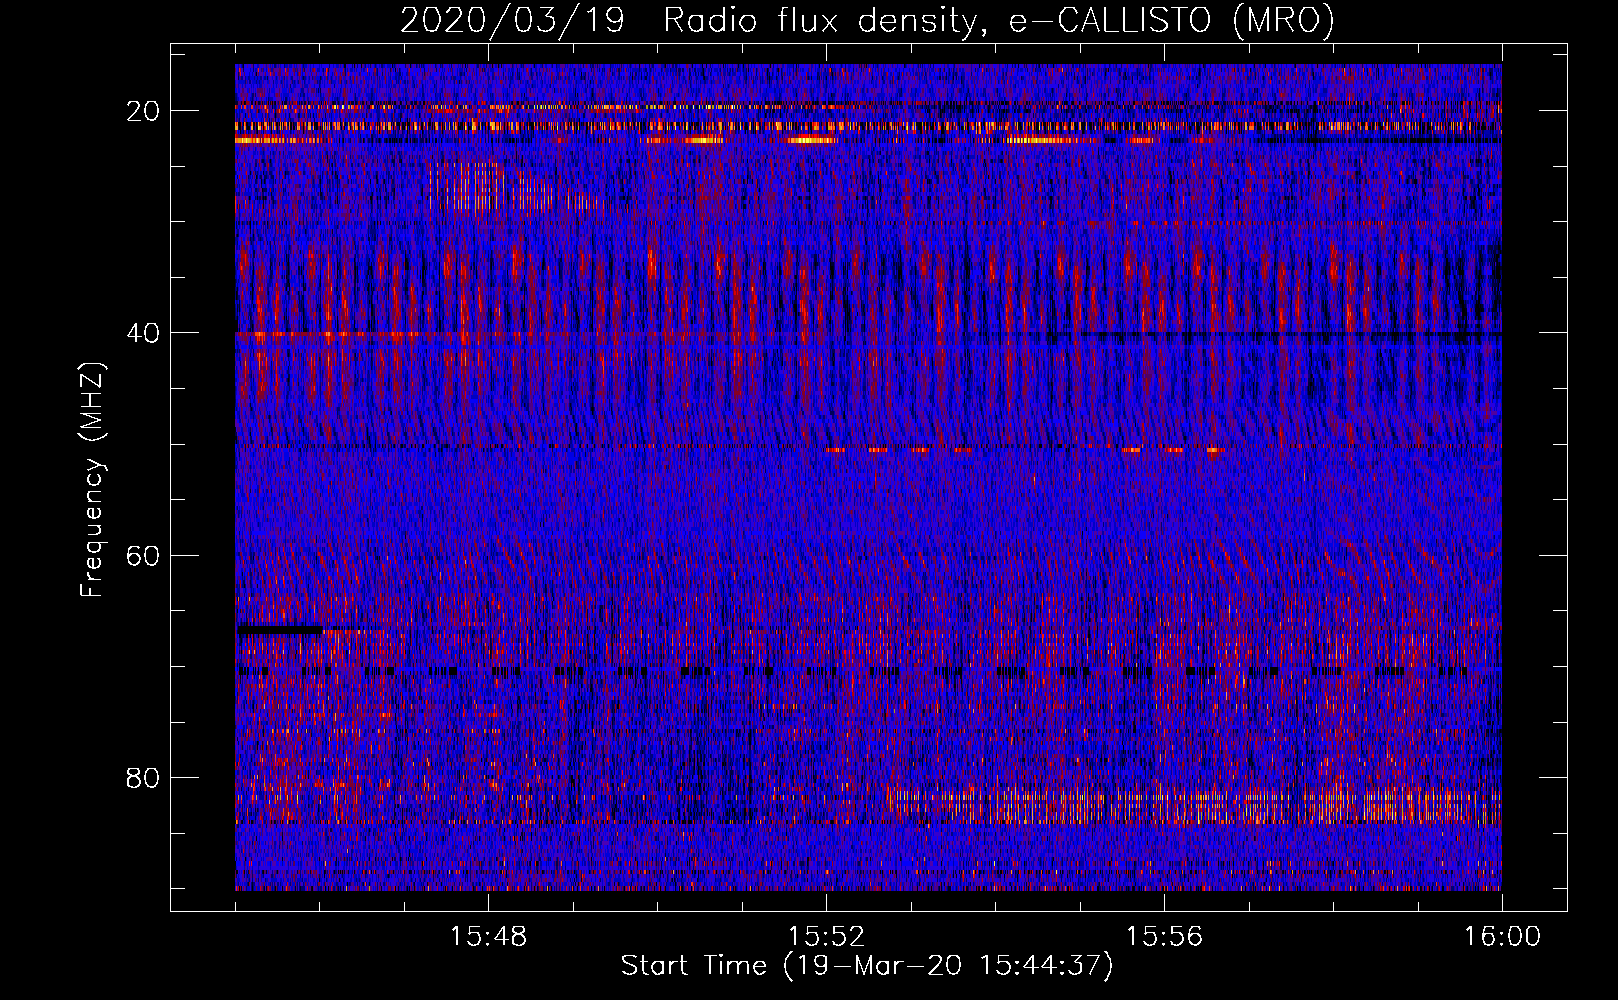Click the "15:48" time tick label
1618x1000 pixels.
pyautogui.click(x=488, y=937)
